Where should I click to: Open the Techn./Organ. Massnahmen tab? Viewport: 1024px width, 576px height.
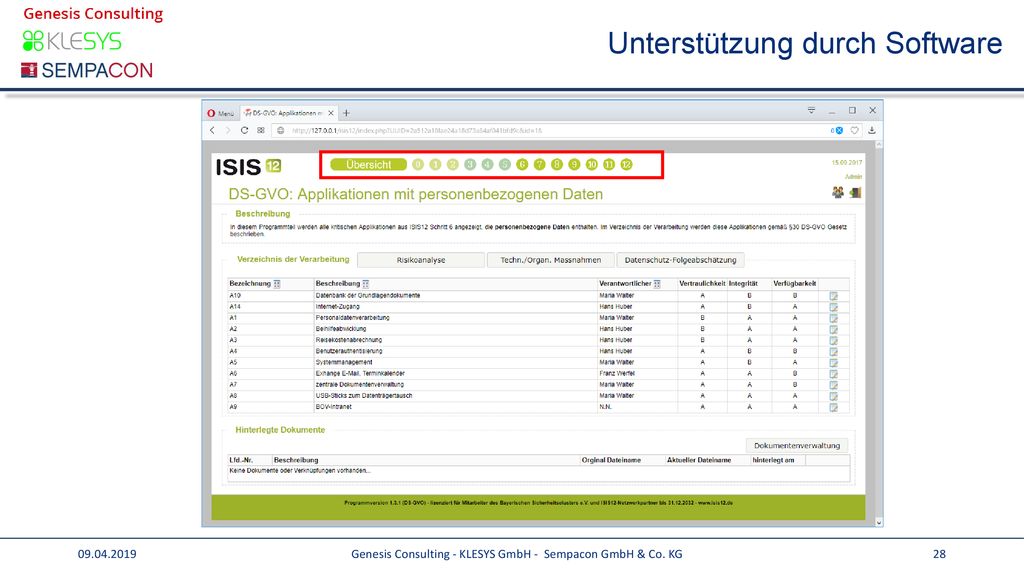click(x=551, y=260)
